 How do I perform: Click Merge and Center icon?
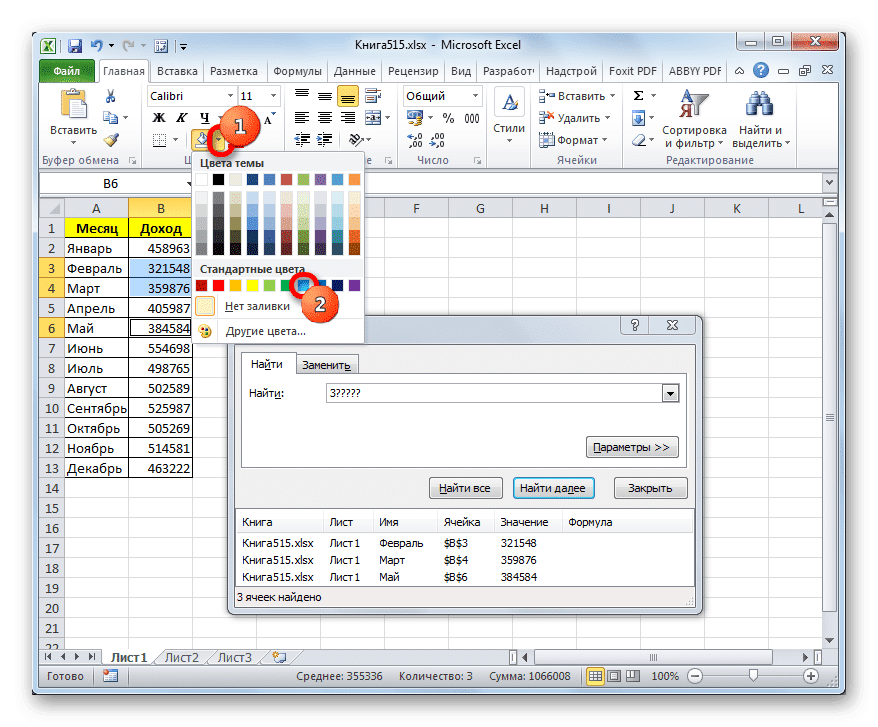pos(373,118)
